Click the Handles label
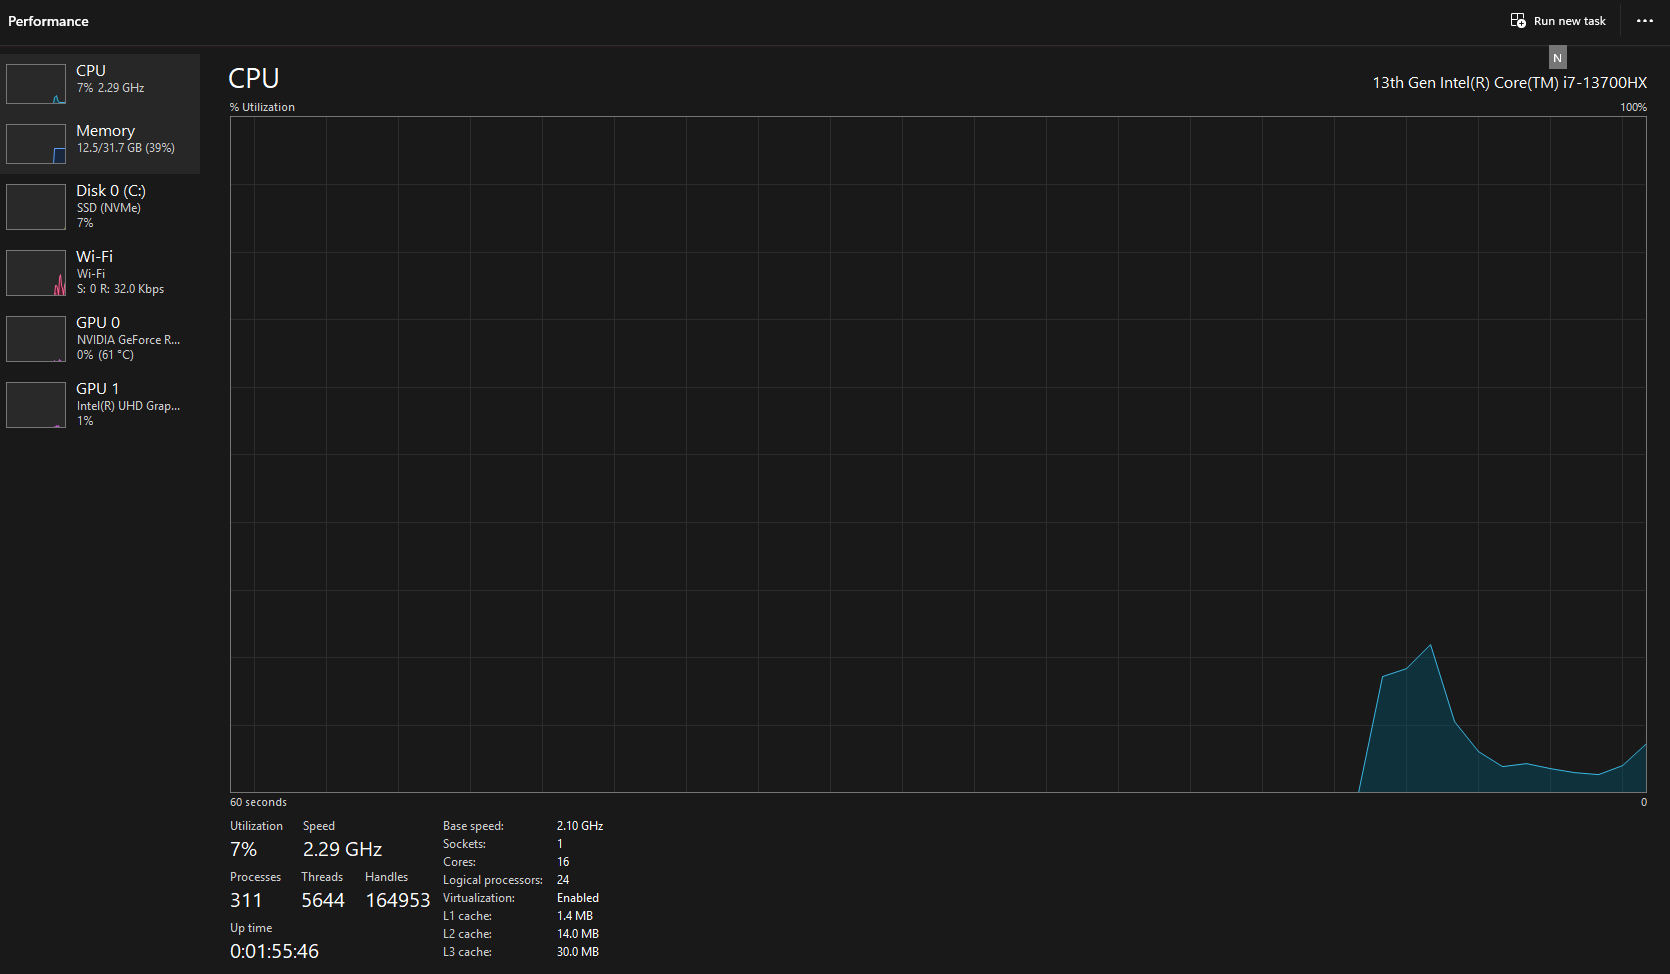The height and width of the screenshot is (974, 1670). pyautogui.click(x=386, y=877)
